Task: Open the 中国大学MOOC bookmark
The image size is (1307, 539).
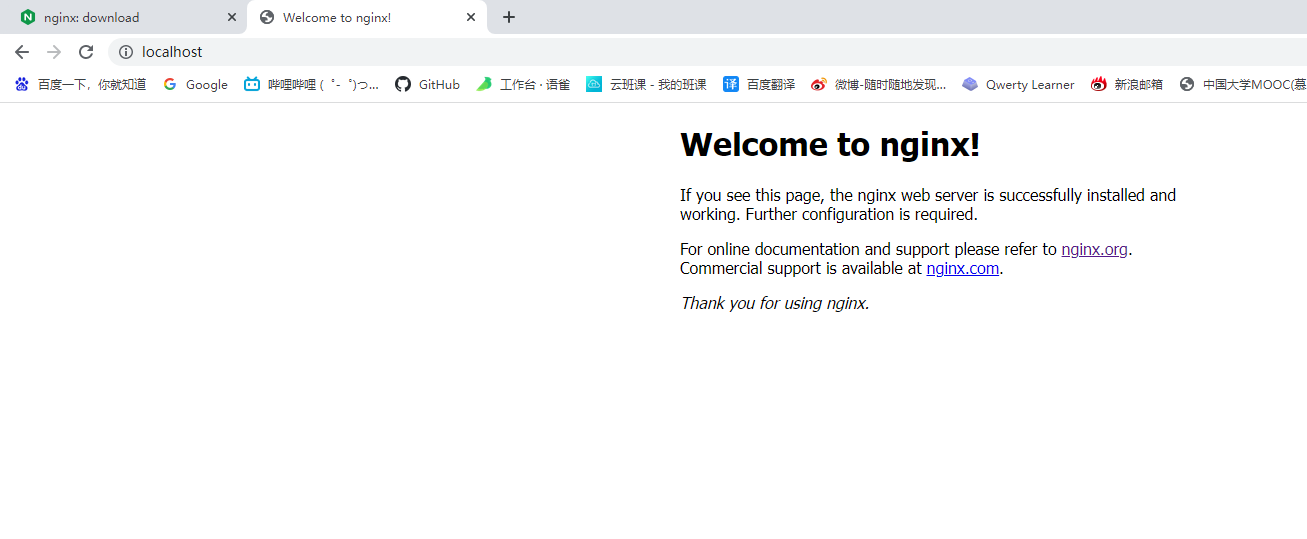Action: tap(1243, 85)
